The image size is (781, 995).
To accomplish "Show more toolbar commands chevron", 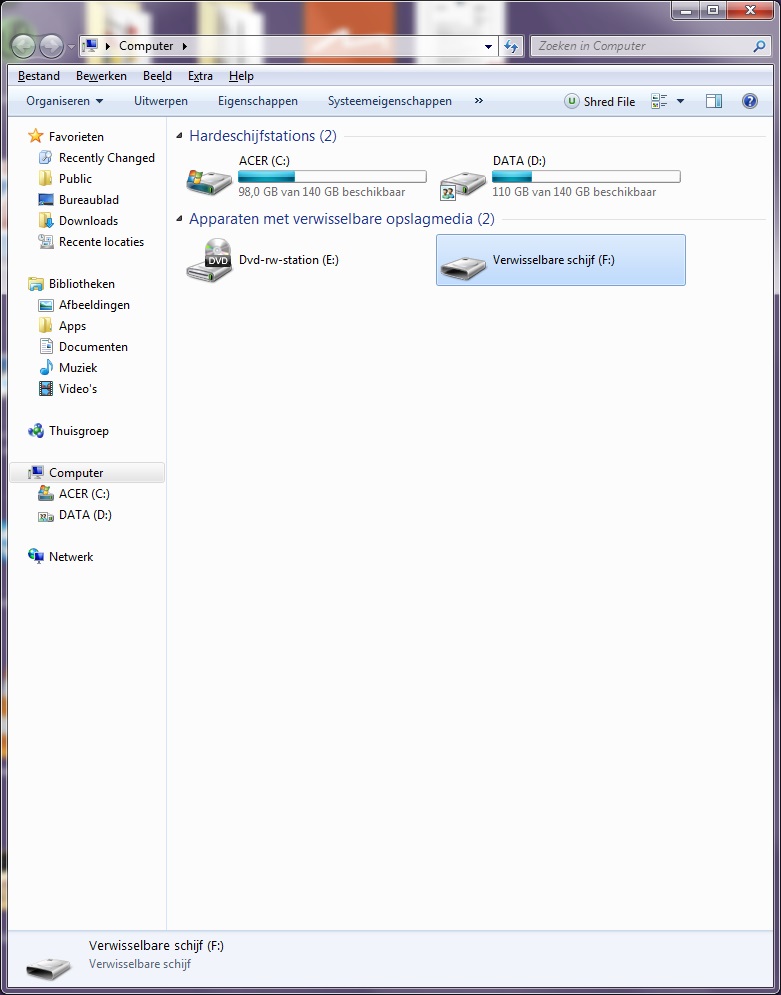I will click(479, 100).
